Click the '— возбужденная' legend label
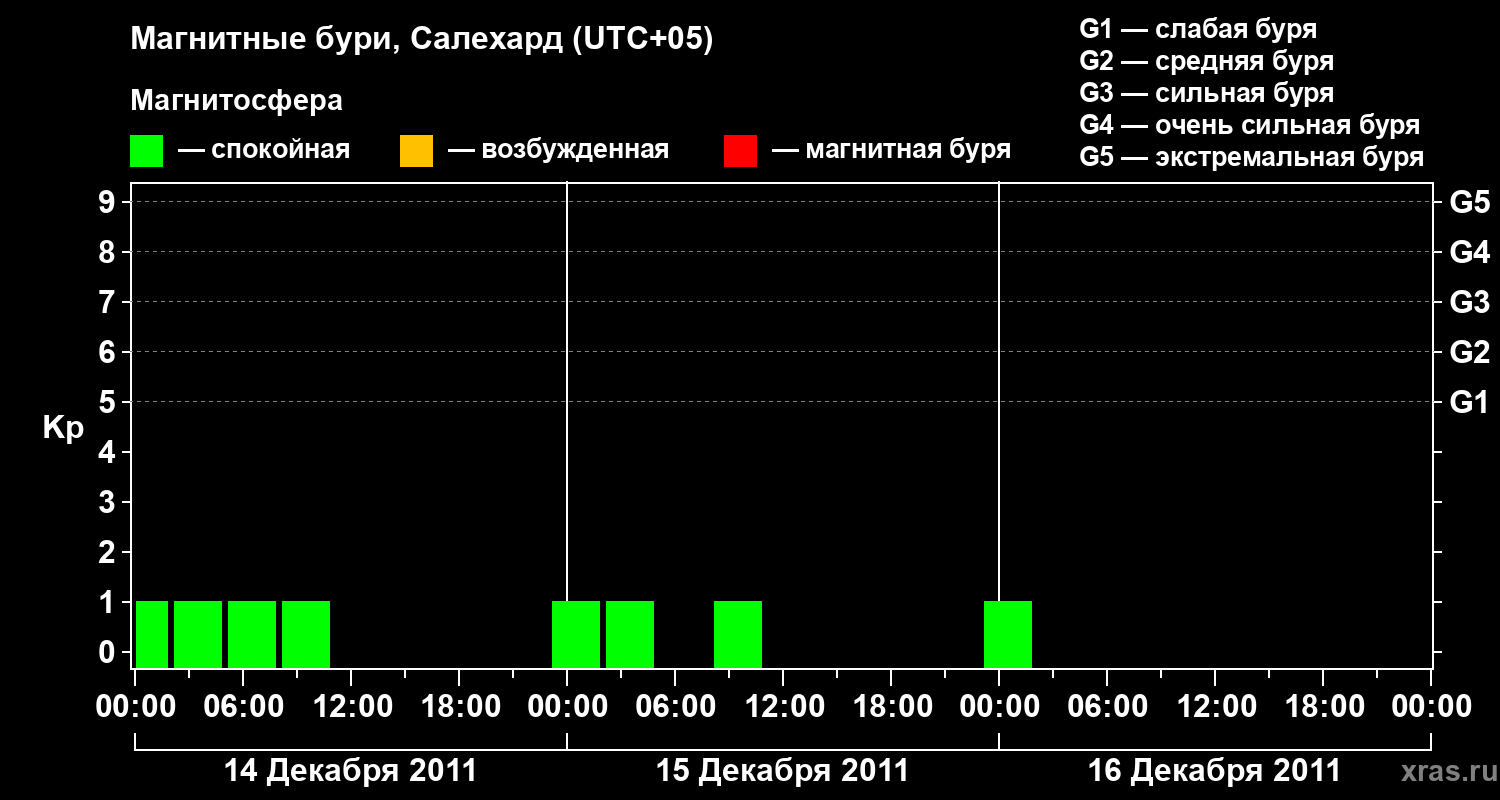1500x800 pixels. 558,150
